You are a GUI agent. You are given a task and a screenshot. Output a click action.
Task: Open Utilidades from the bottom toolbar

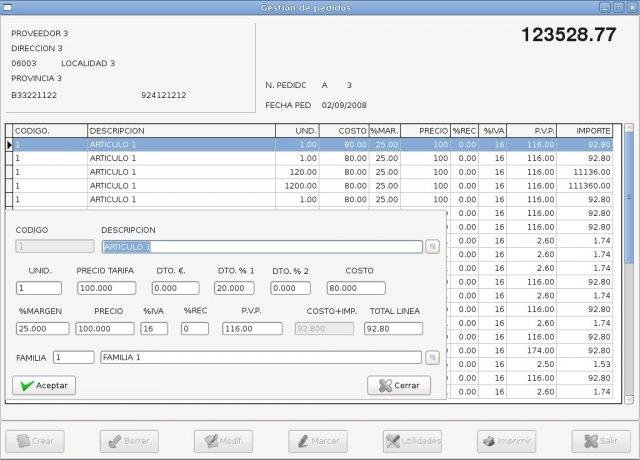(412, 441)
